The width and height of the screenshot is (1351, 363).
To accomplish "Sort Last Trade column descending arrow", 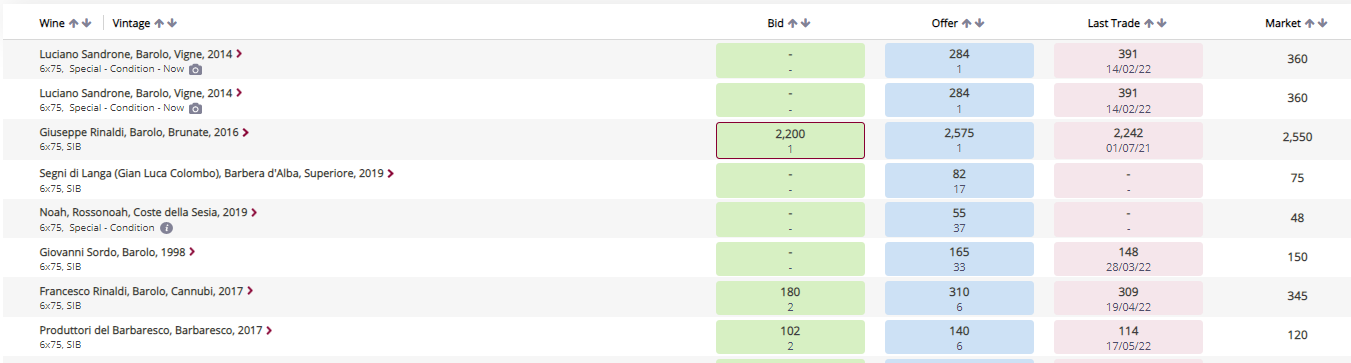I will (x=1162, y=23).
